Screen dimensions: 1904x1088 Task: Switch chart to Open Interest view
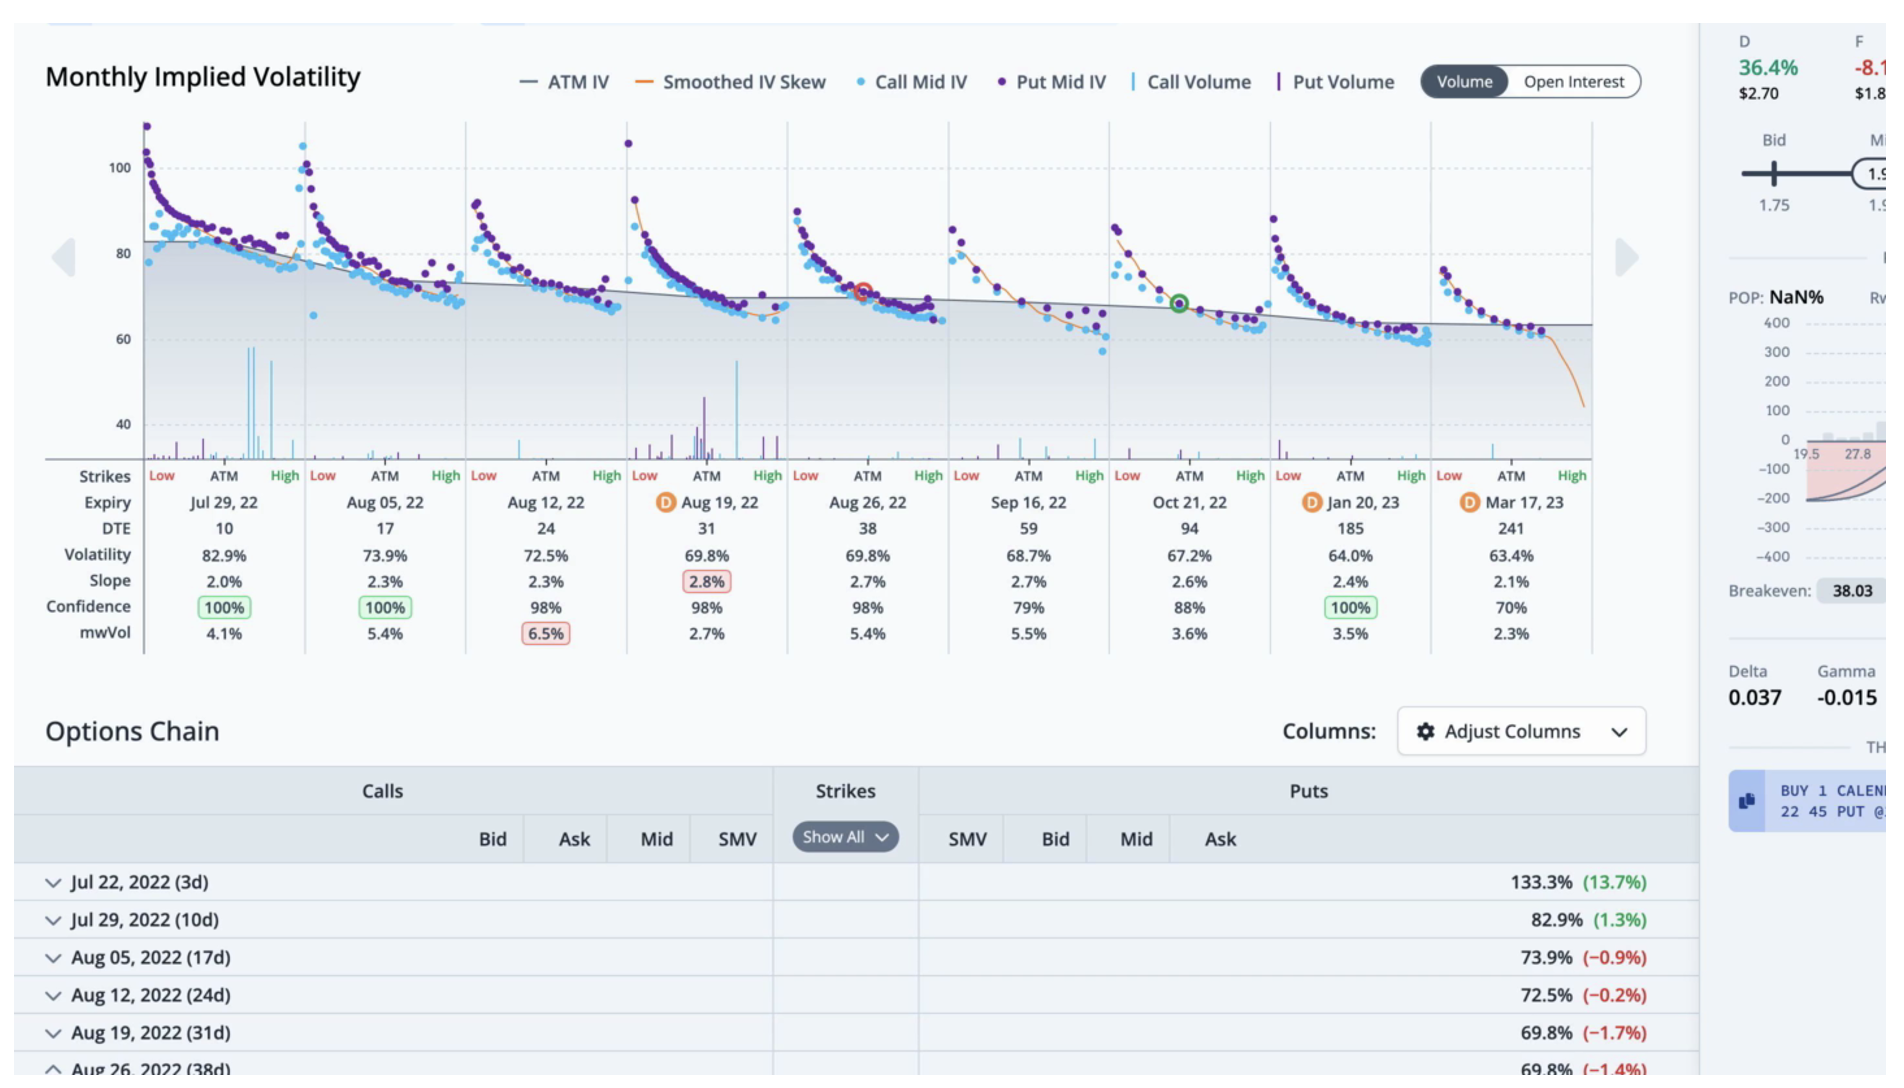pos(1573,82)
